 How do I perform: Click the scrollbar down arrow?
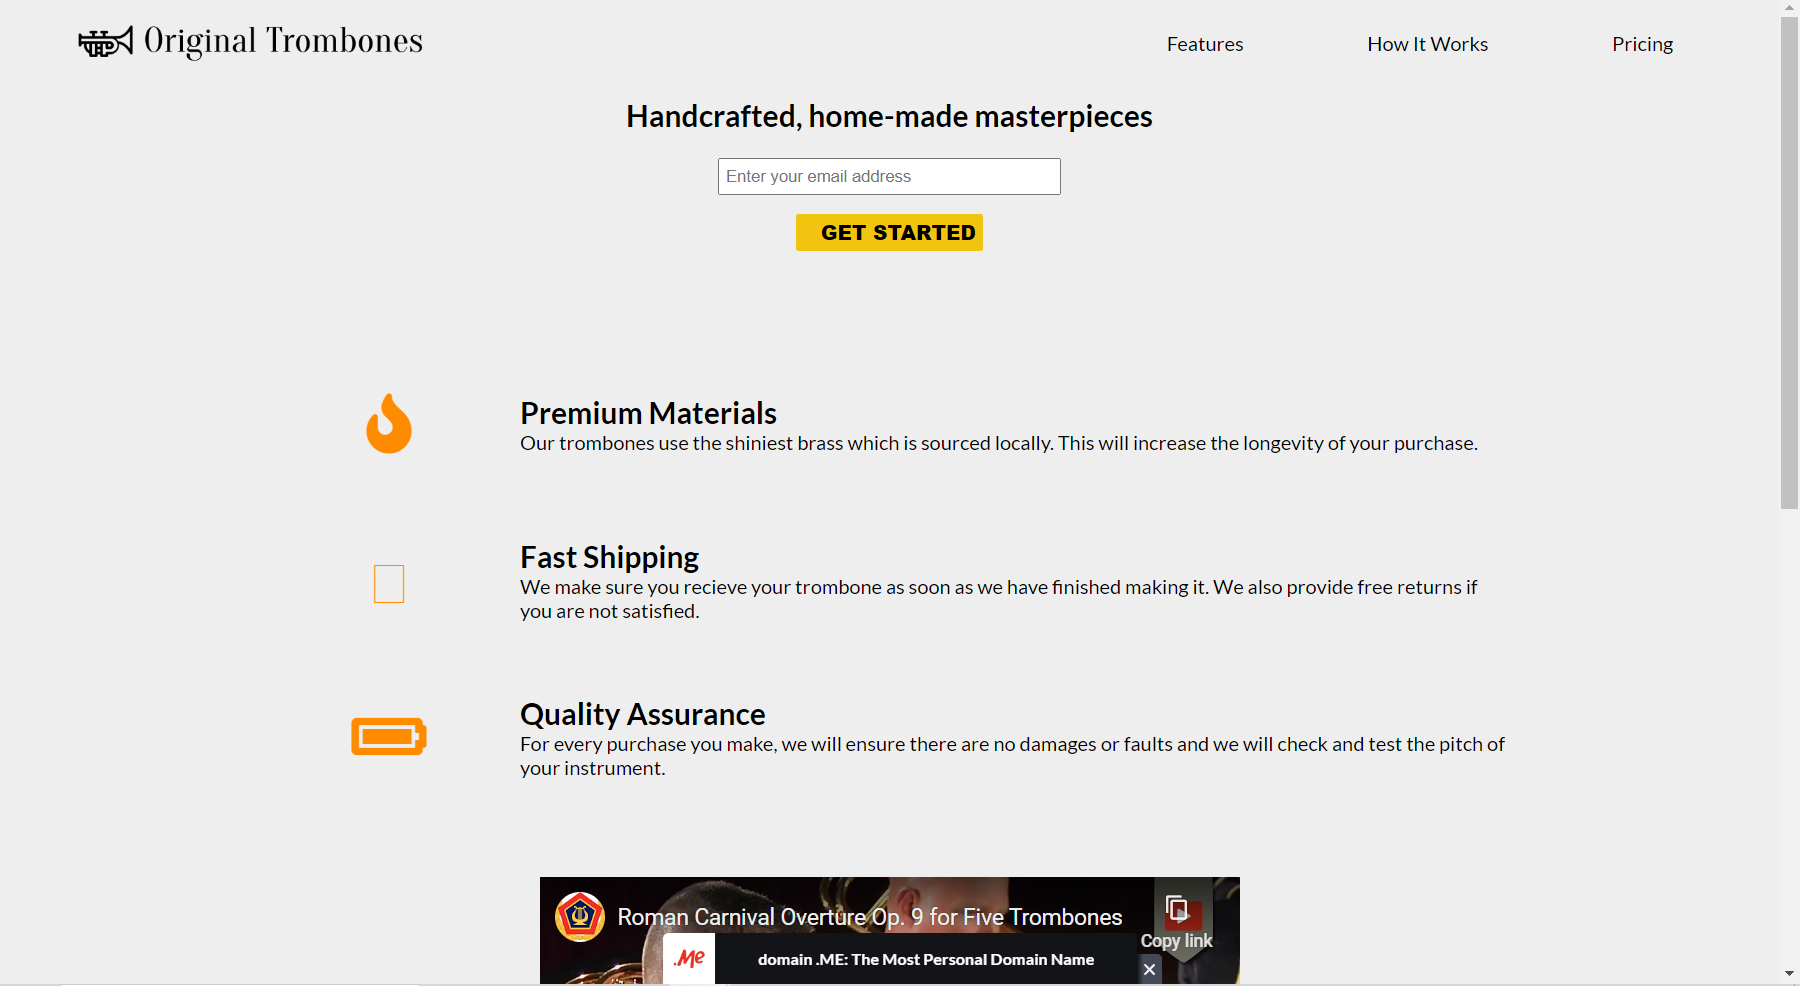[x=1789, y=973]
